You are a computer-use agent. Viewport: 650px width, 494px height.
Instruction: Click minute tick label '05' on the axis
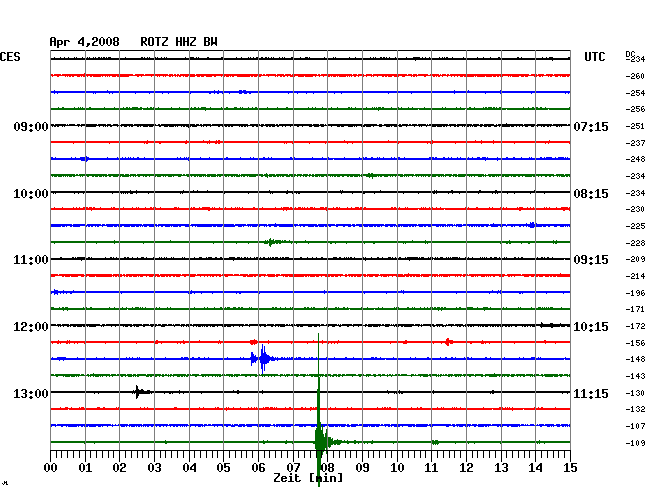(223, 468)
